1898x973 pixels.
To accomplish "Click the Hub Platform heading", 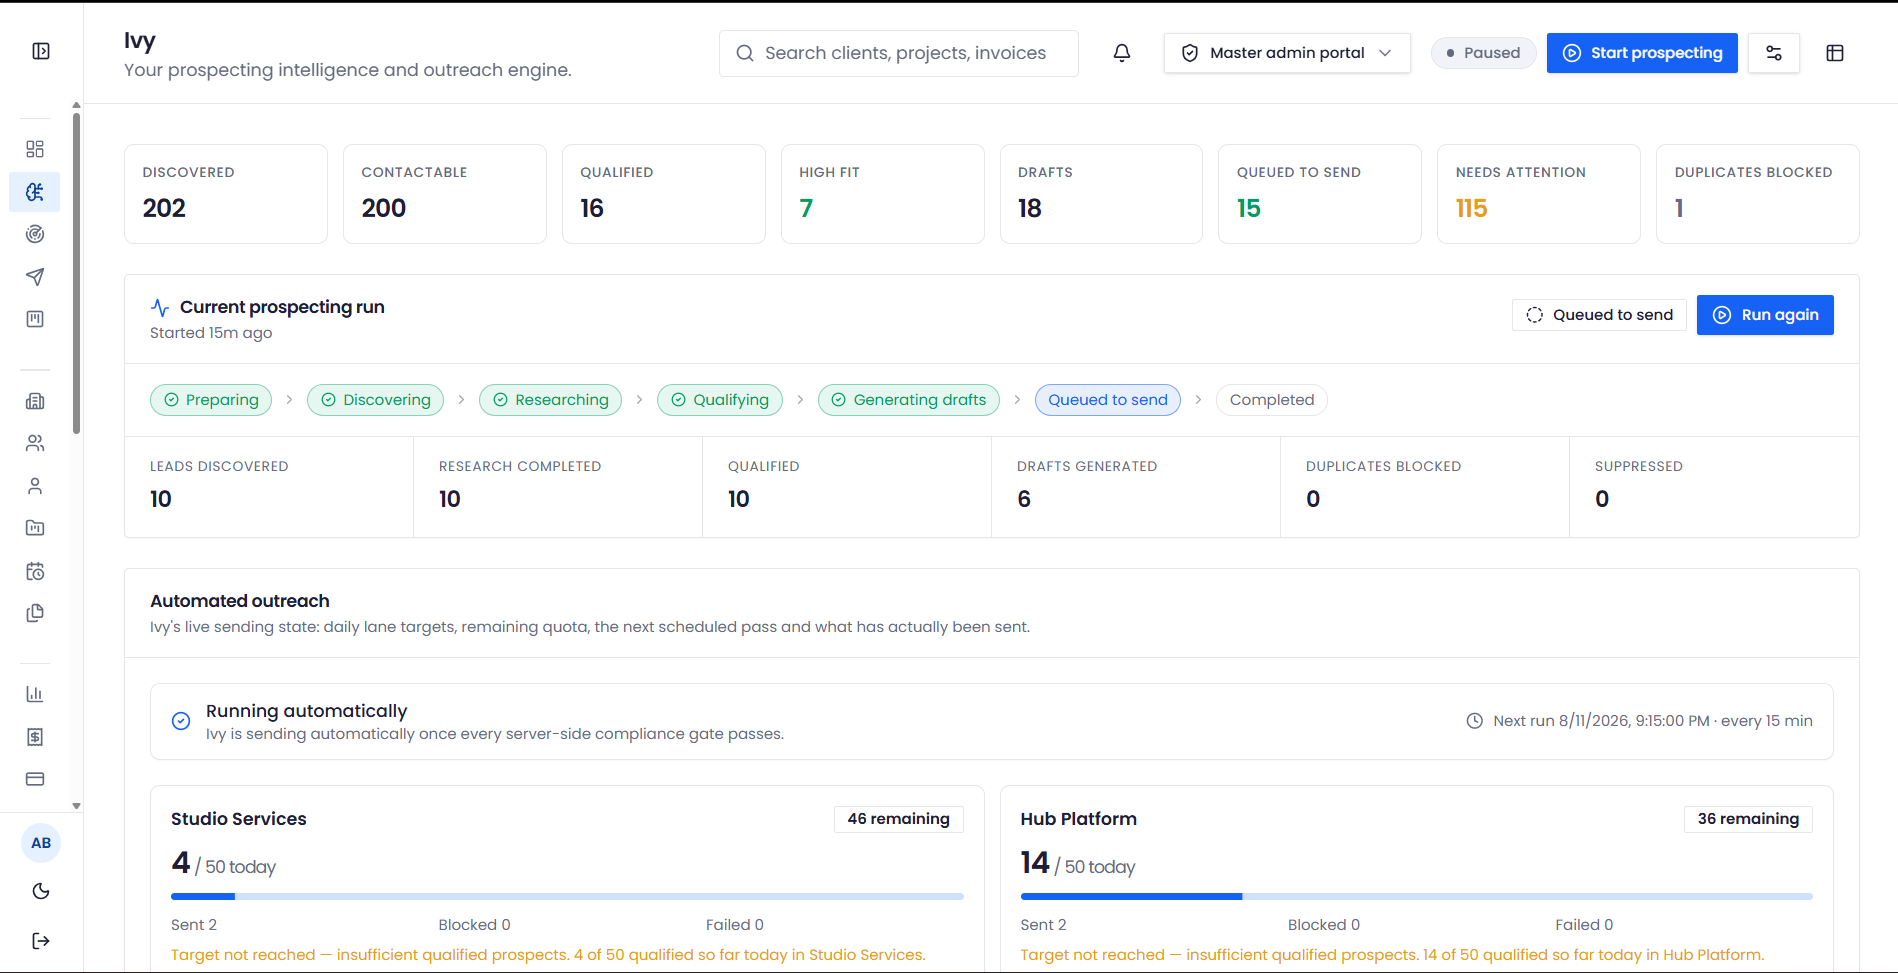I will click(x=1078, y=819).
